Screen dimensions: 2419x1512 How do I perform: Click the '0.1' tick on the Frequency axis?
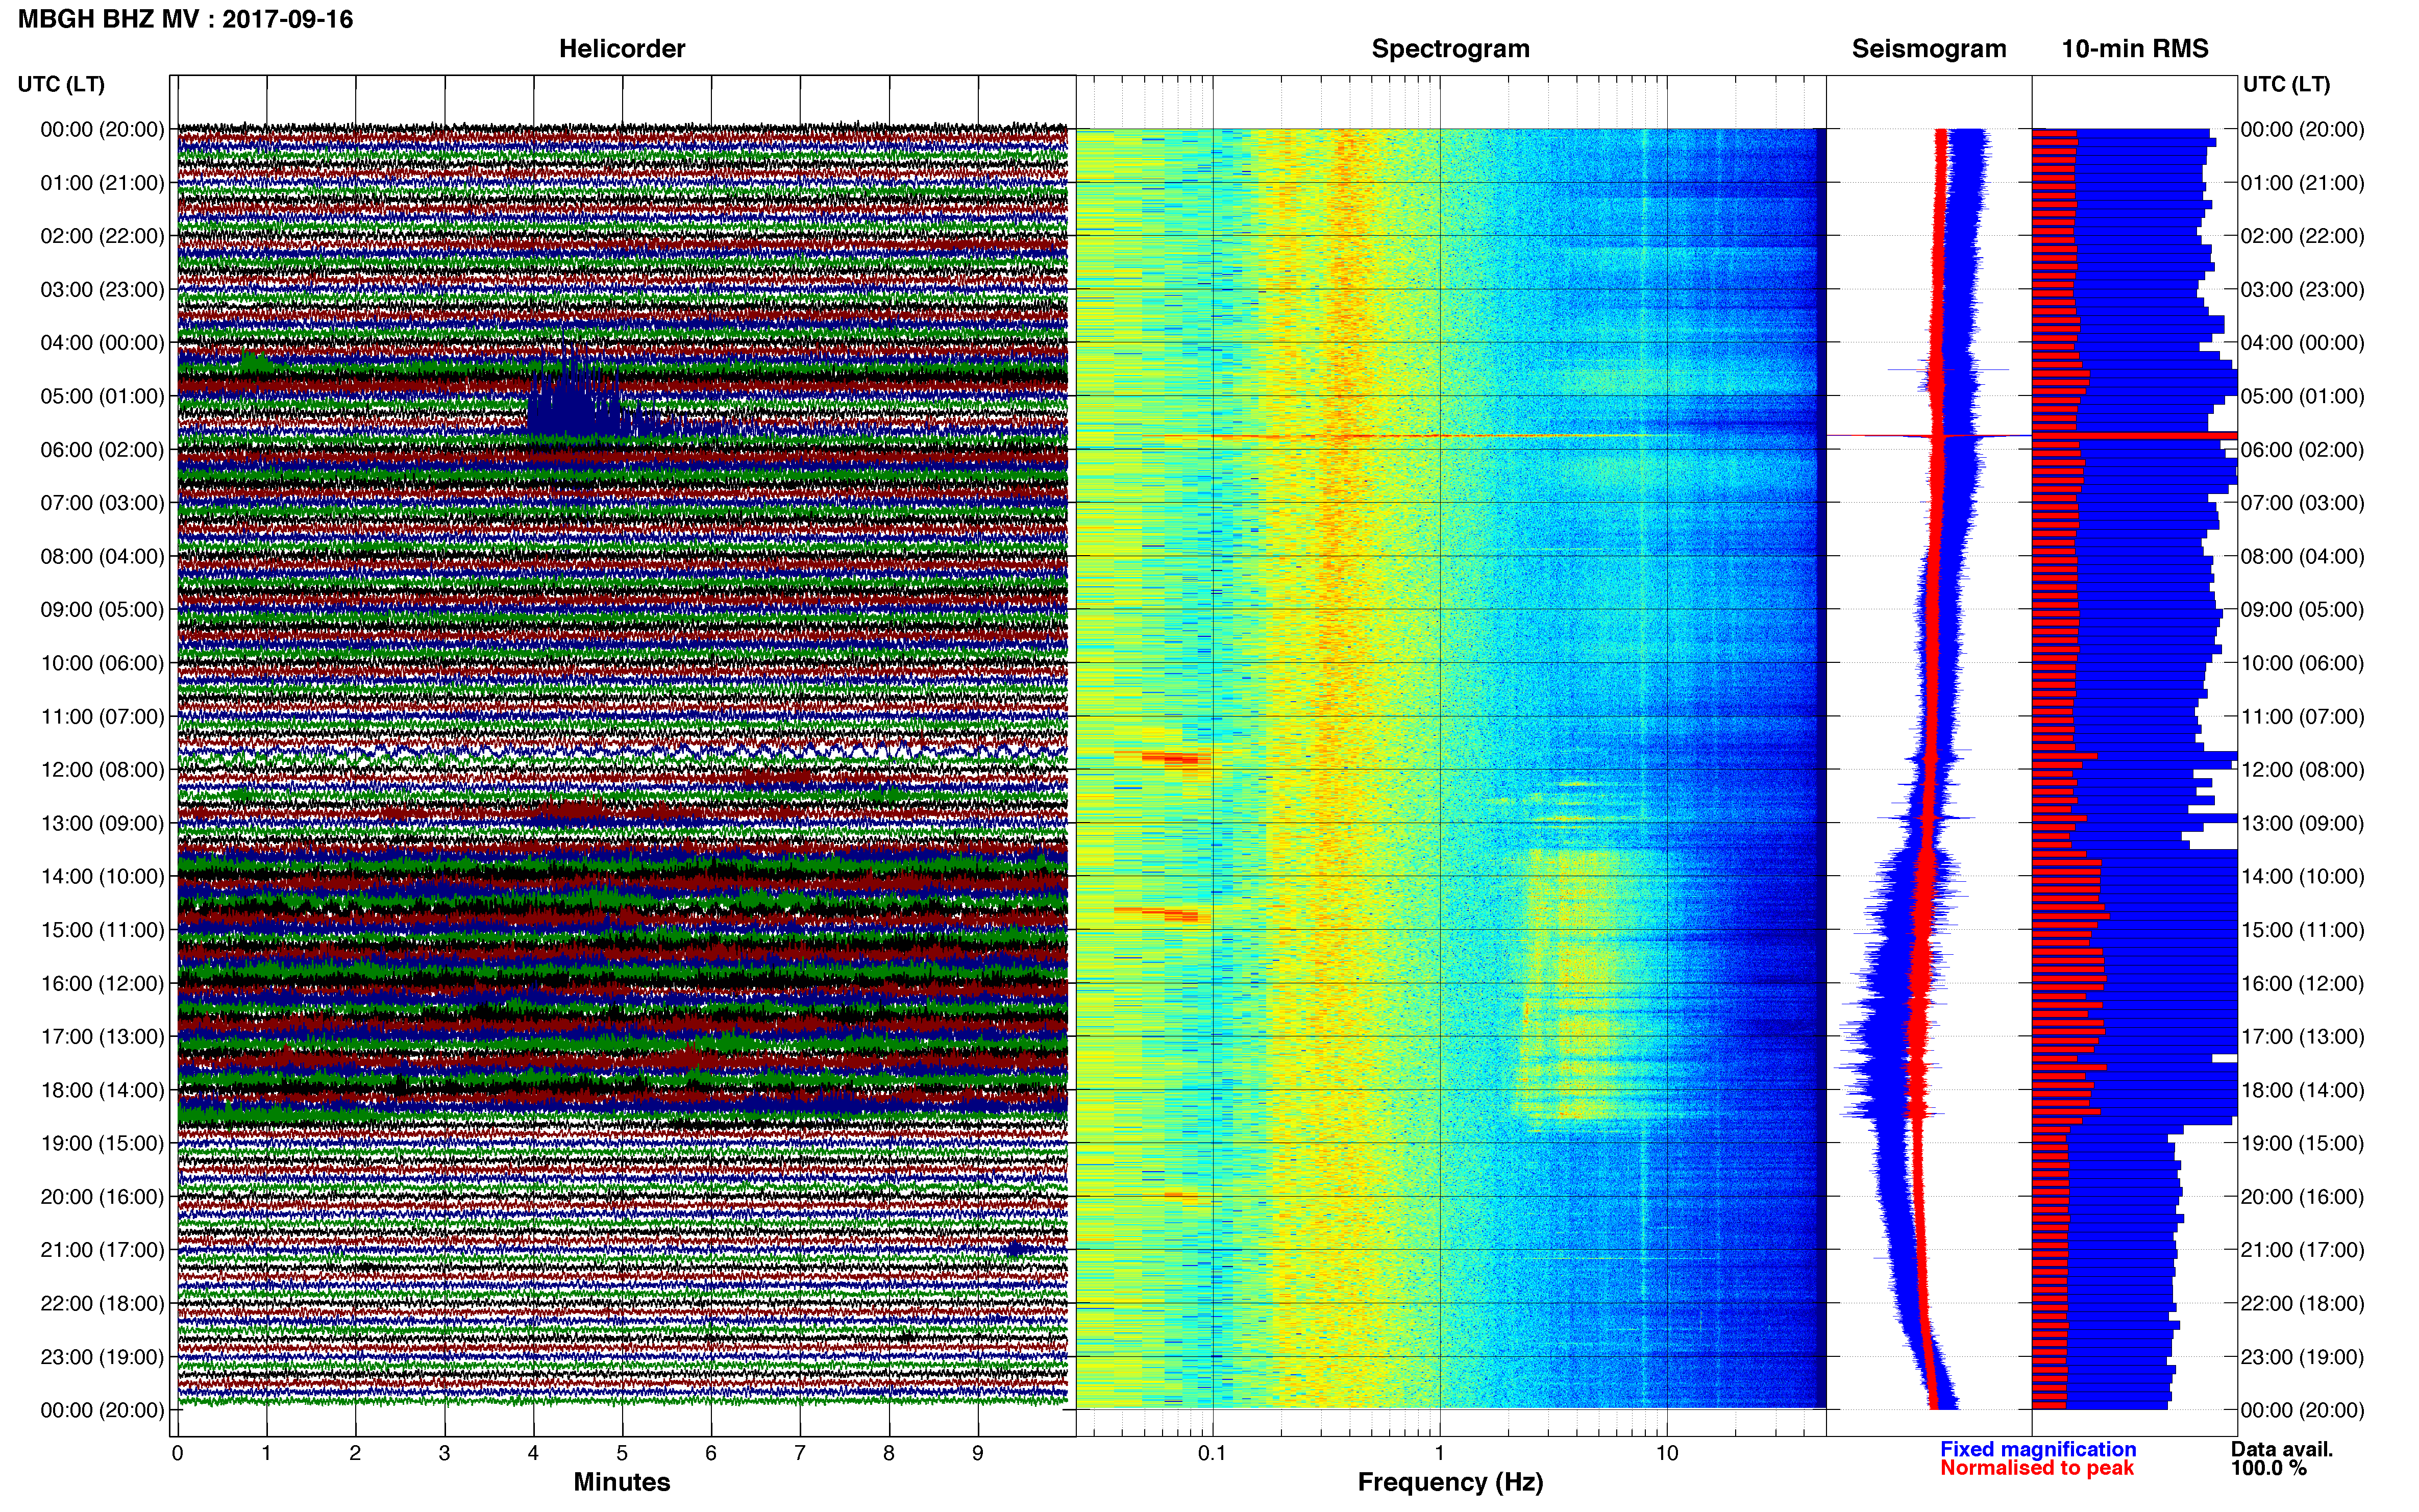1212,1453
